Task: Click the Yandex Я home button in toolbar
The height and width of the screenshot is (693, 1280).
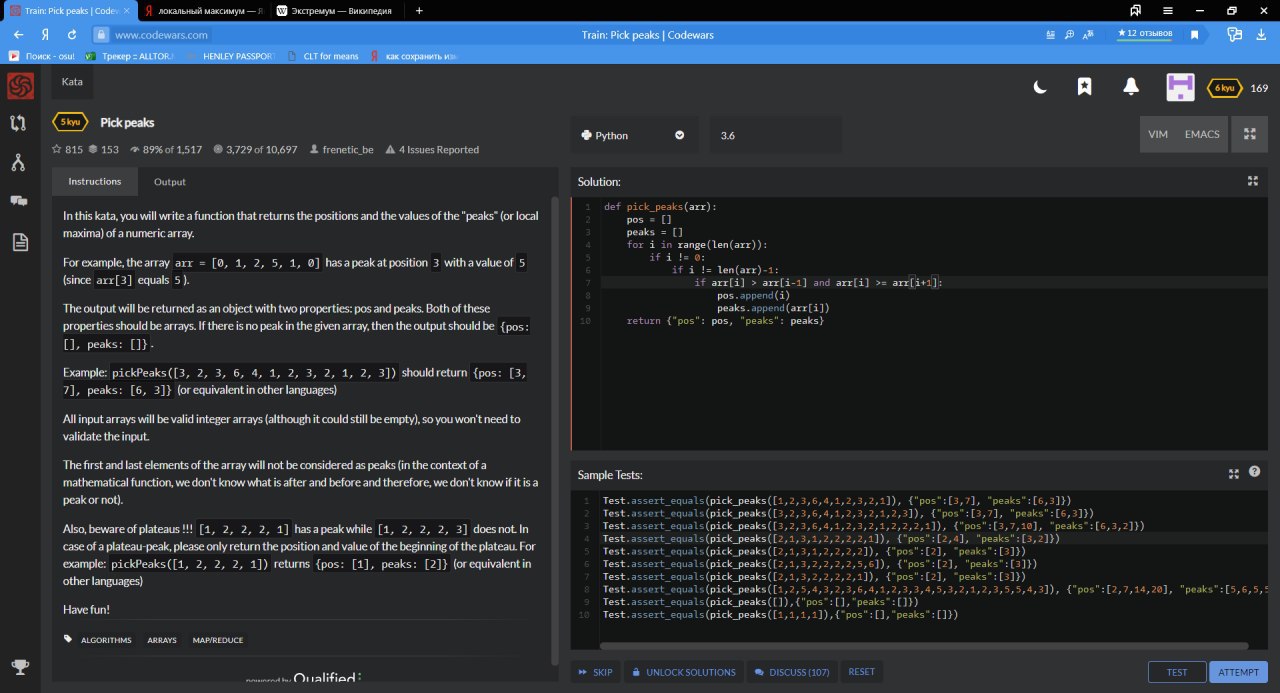Action: point(46,34)
